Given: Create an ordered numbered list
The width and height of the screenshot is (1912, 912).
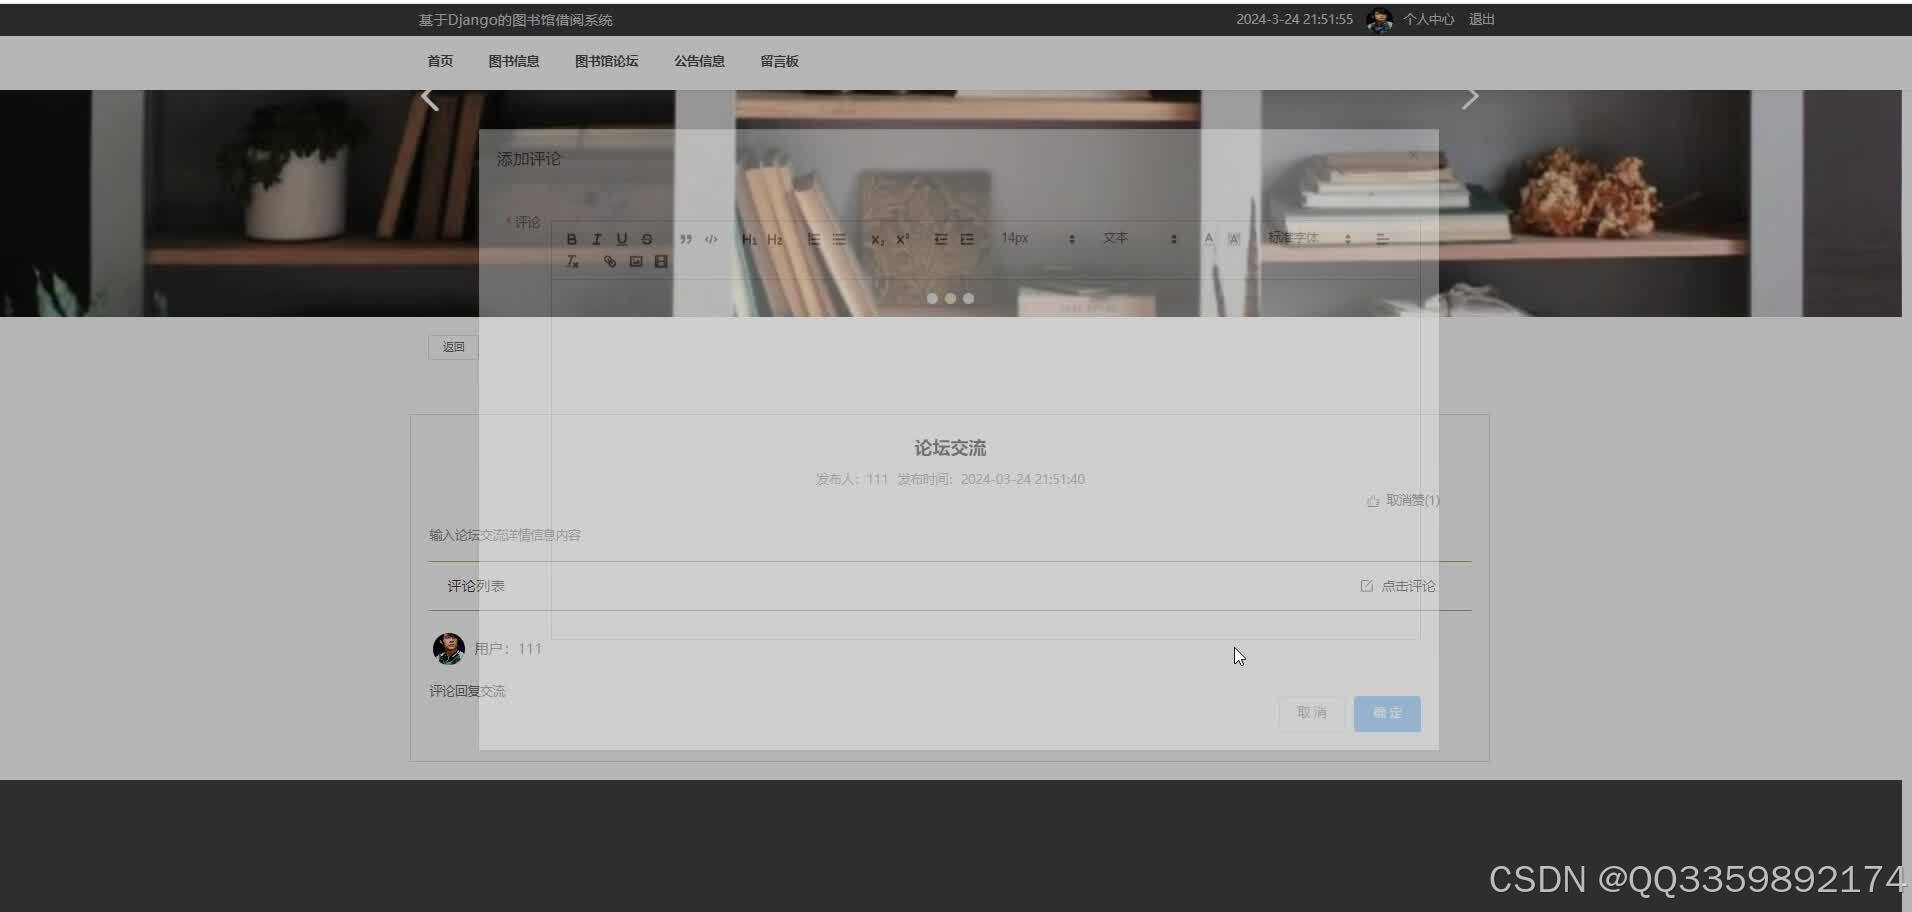Looking at the screenshot, I should 814,239.
